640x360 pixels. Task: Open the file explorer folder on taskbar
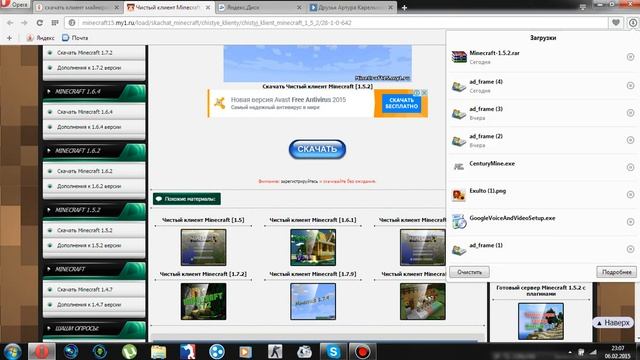tap(158, 351)
